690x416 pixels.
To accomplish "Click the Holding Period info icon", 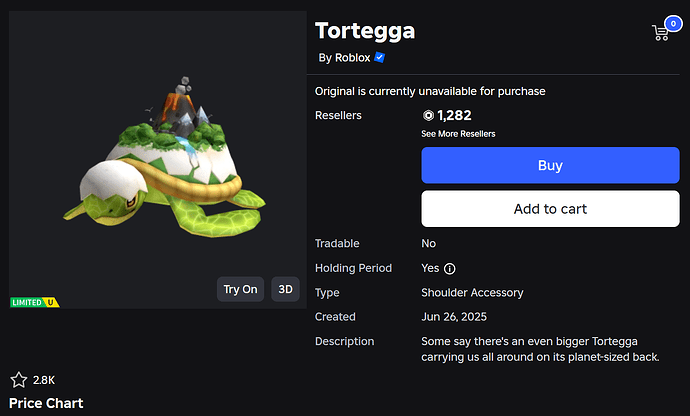I will click(x=450, y=269).
